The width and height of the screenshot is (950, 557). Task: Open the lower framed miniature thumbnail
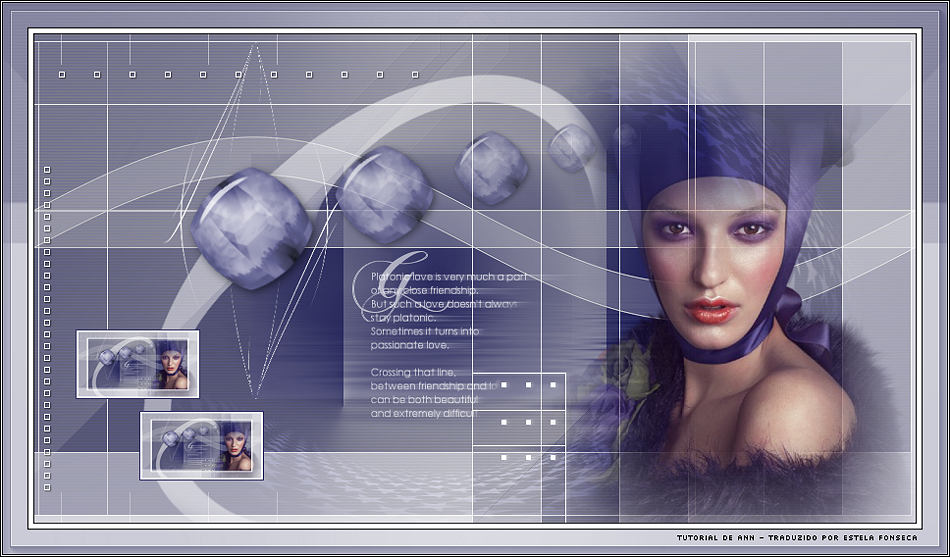coord(201,446)
